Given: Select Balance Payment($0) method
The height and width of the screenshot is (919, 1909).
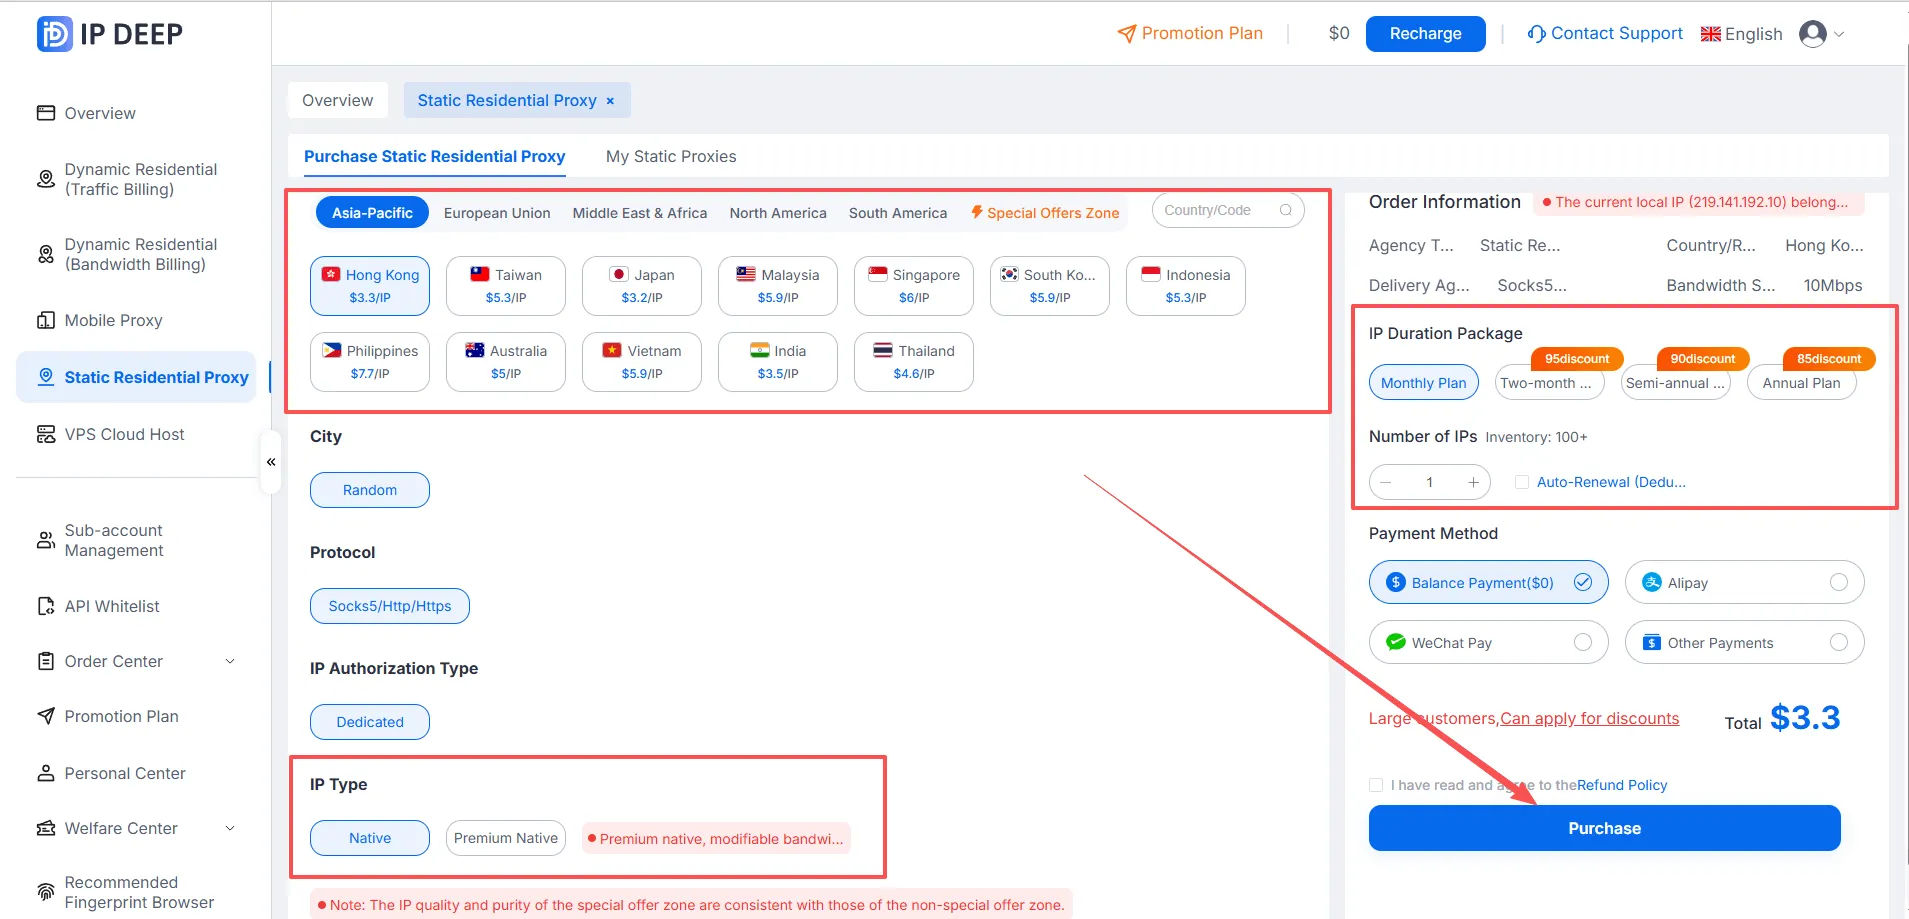Looking at the screenshot, I should coord(1489,582).
